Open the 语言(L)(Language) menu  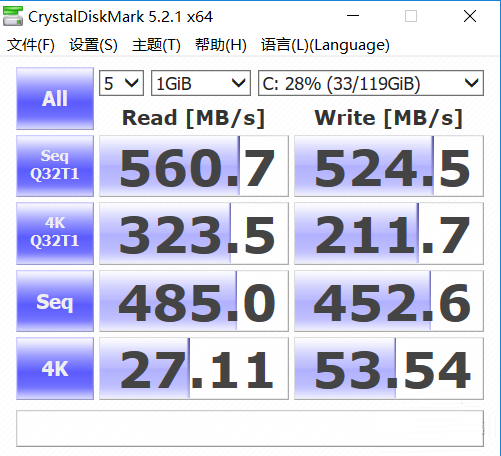(325, 45)
